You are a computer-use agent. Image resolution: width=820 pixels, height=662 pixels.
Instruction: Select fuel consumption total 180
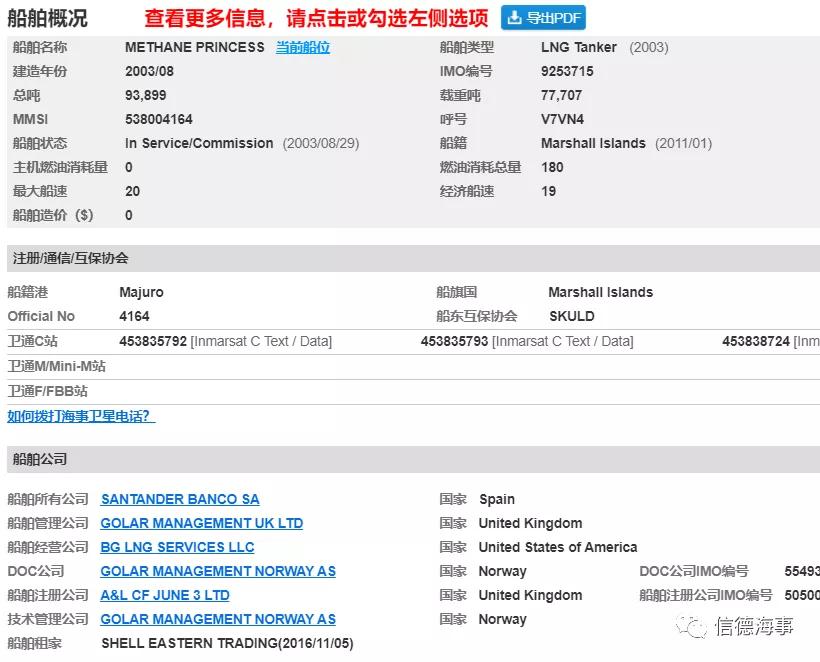(552, 167)
